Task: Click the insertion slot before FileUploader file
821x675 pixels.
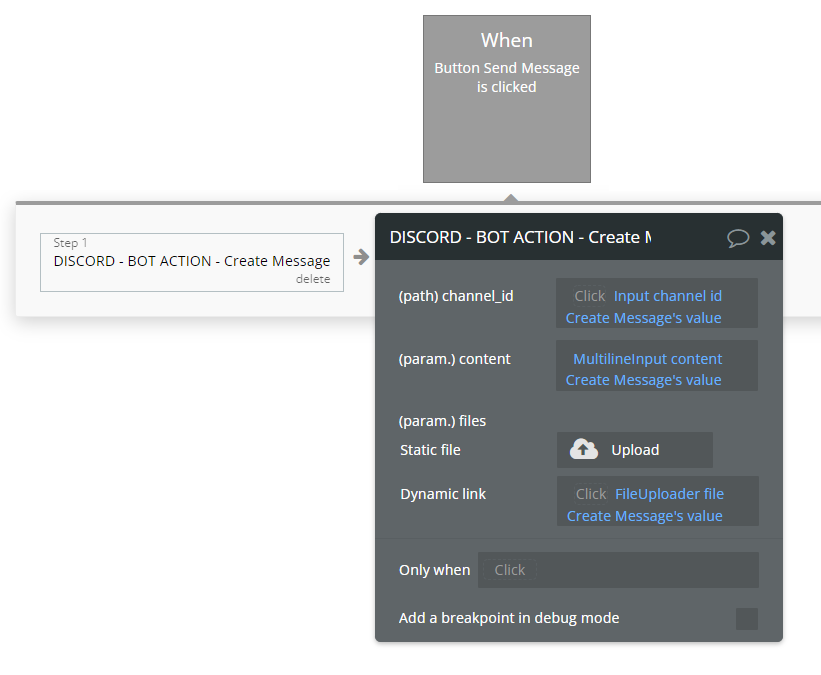Action: coord(591,494)
